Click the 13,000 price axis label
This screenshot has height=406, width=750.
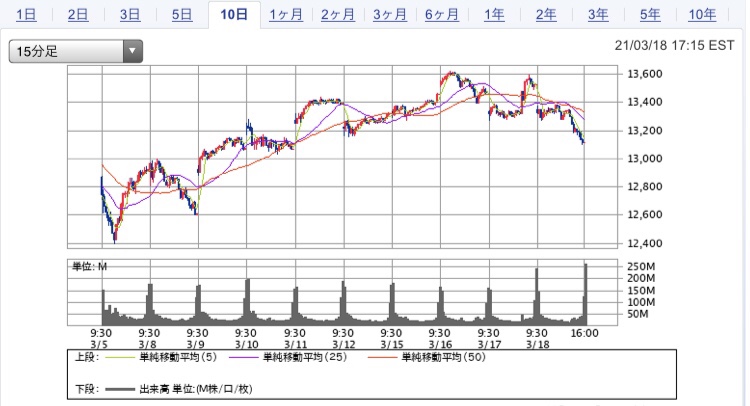click(645, 159)
